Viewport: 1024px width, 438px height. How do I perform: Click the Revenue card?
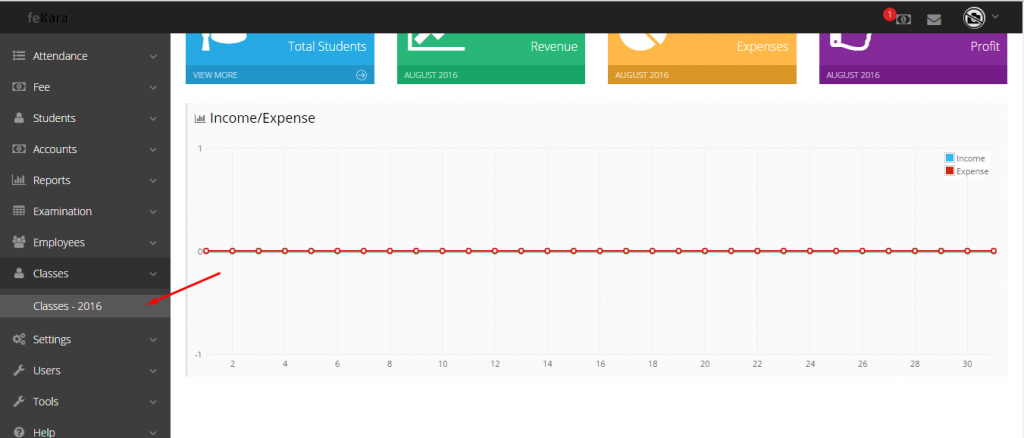coord(491,58)
